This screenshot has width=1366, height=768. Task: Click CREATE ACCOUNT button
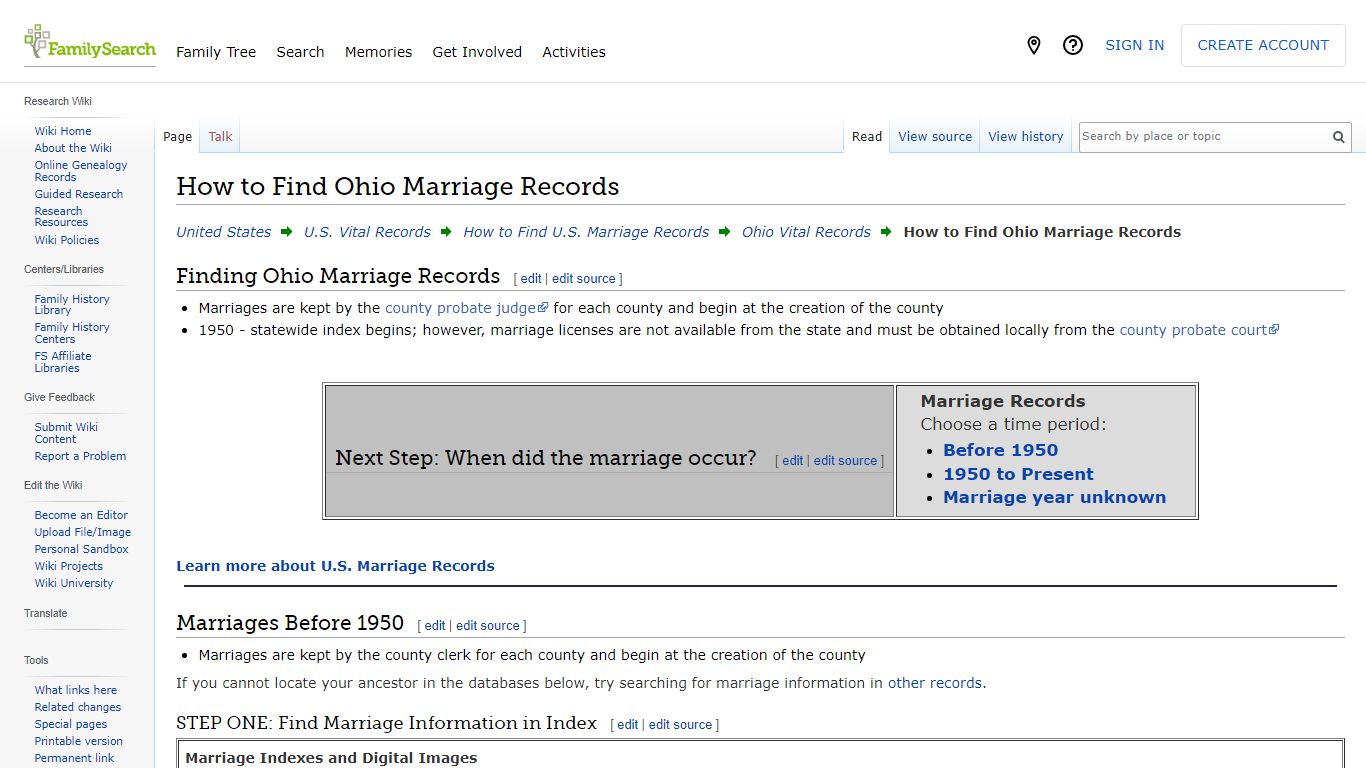coord(1263,45)
